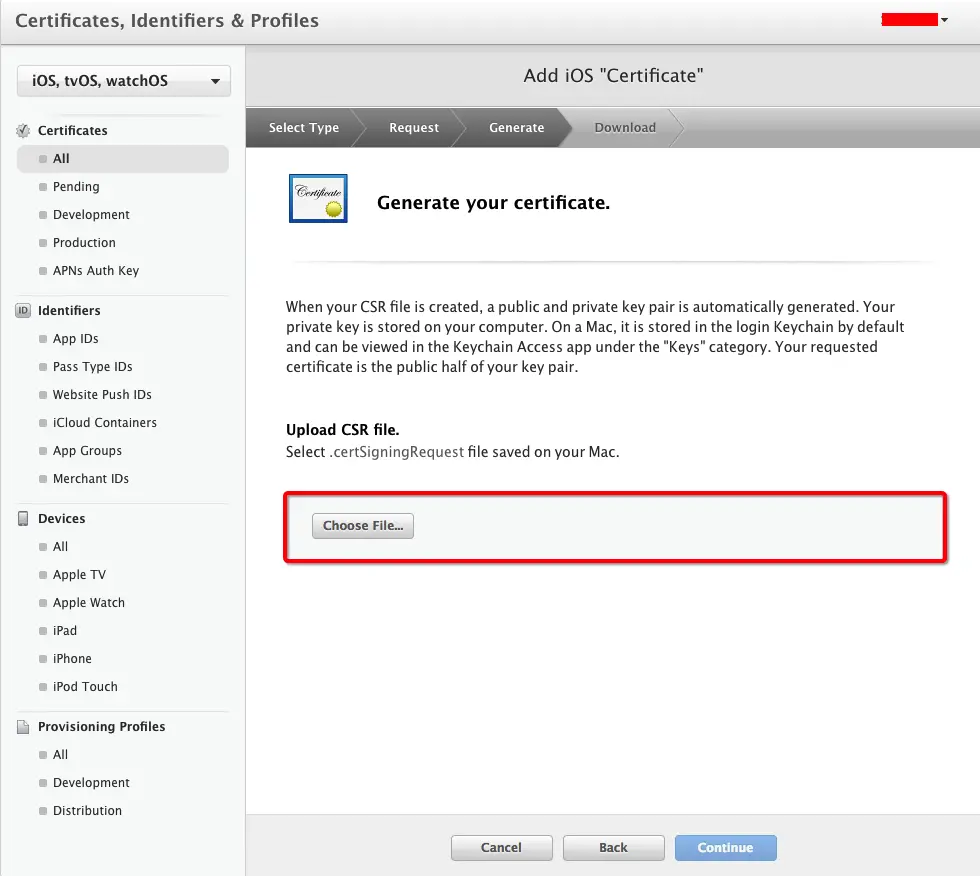Click the Certificates section heading
Viewport: 980px width, 876px height.
tap(72, 131)
